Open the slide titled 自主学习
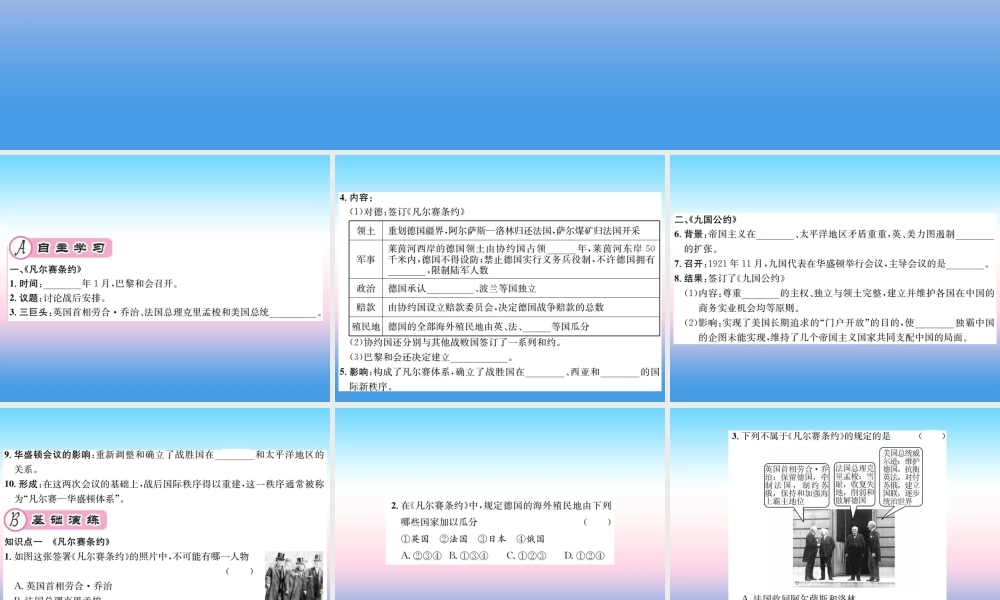Screen dimensions: 1000x600 165,278
